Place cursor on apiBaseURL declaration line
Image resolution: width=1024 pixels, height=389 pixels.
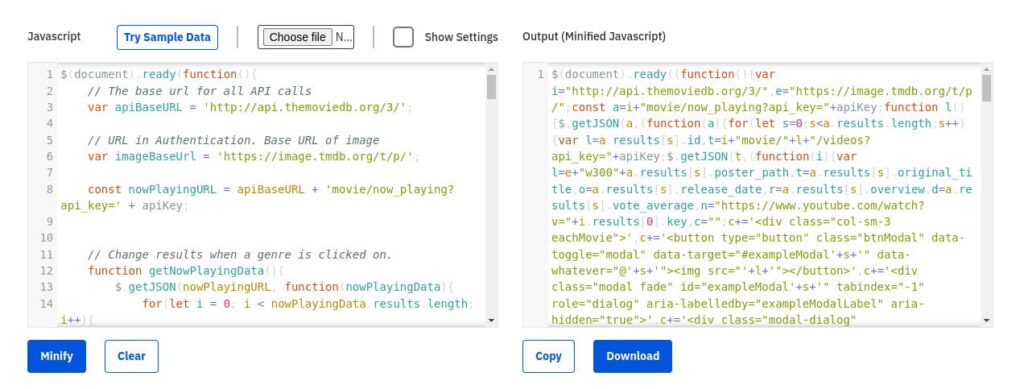(250, 107)
